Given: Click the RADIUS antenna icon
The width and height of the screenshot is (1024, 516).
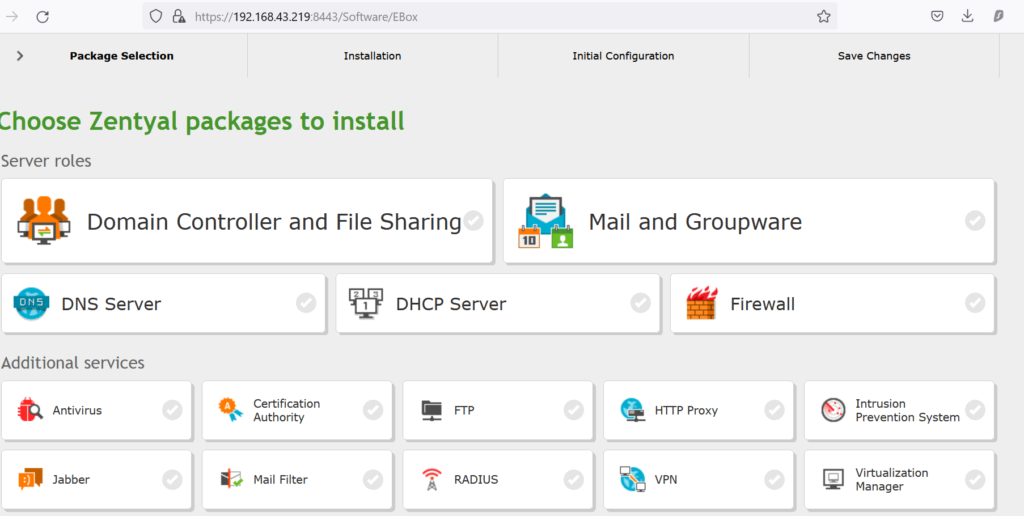Looking at the screenshot, I should click(x=432, y=479).
